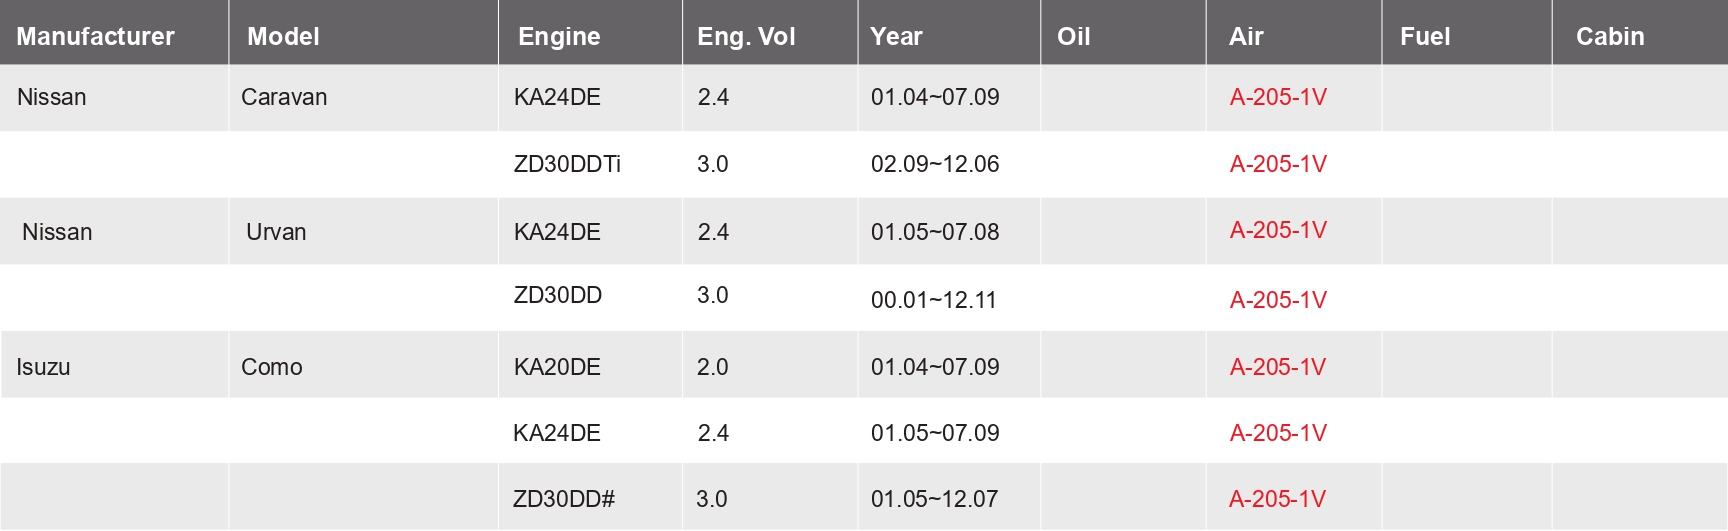Select the Fuel column header
The height and width of the screenshot is (531, 1728).
coord(1425,36)
